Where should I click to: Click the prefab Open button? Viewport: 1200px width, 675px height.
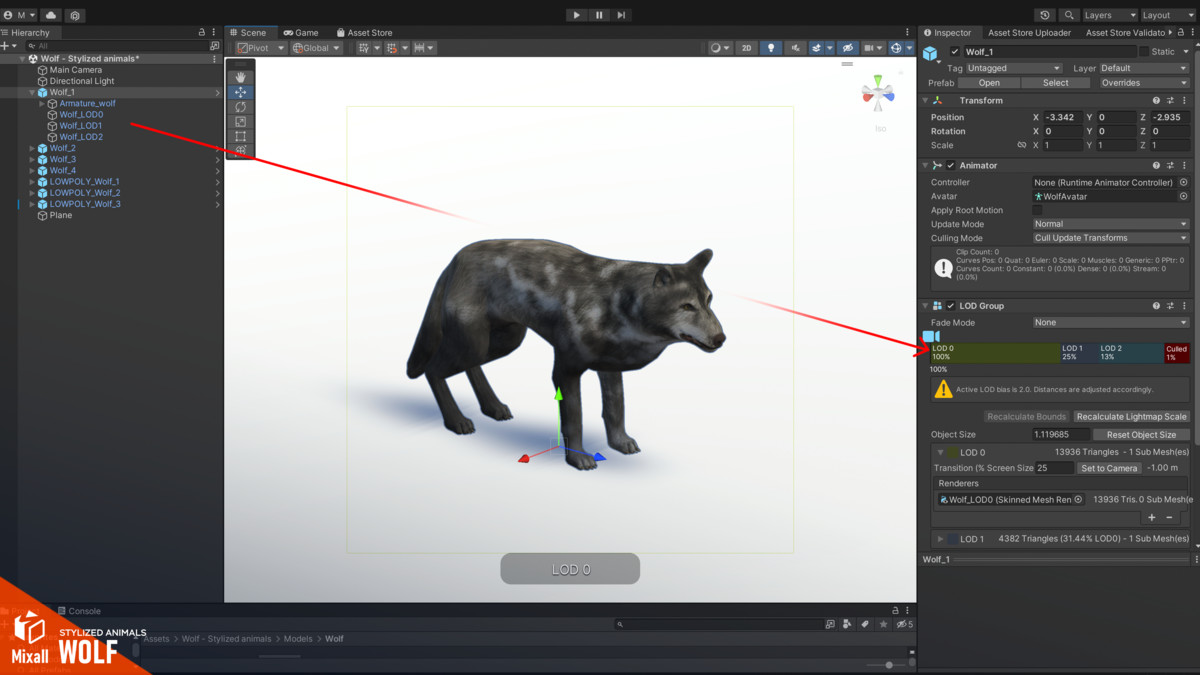(x=989, y=83)
